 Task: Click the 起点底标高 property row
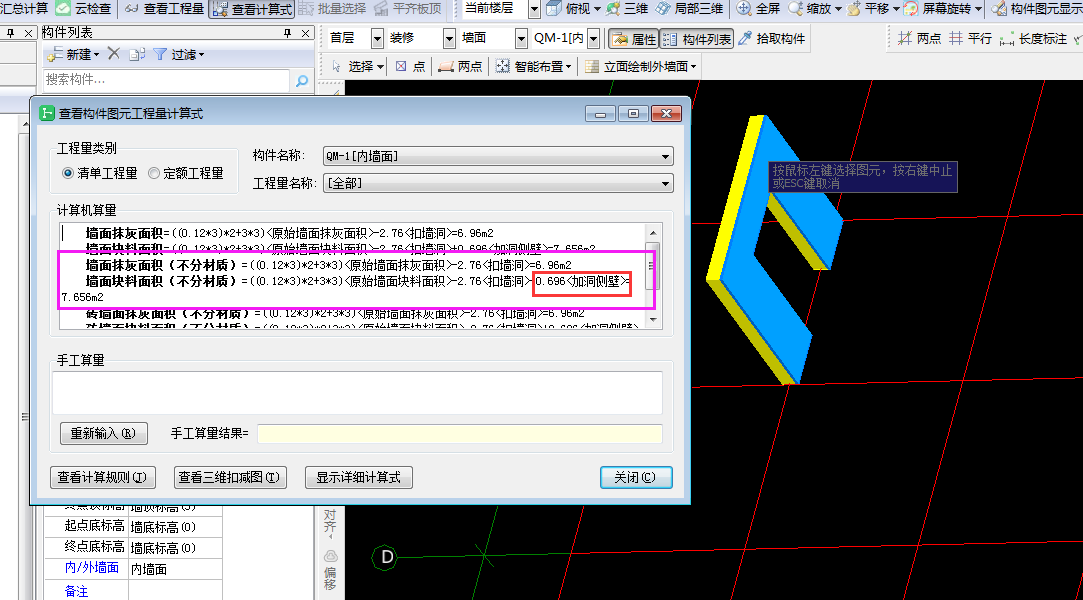coord(133,527)
